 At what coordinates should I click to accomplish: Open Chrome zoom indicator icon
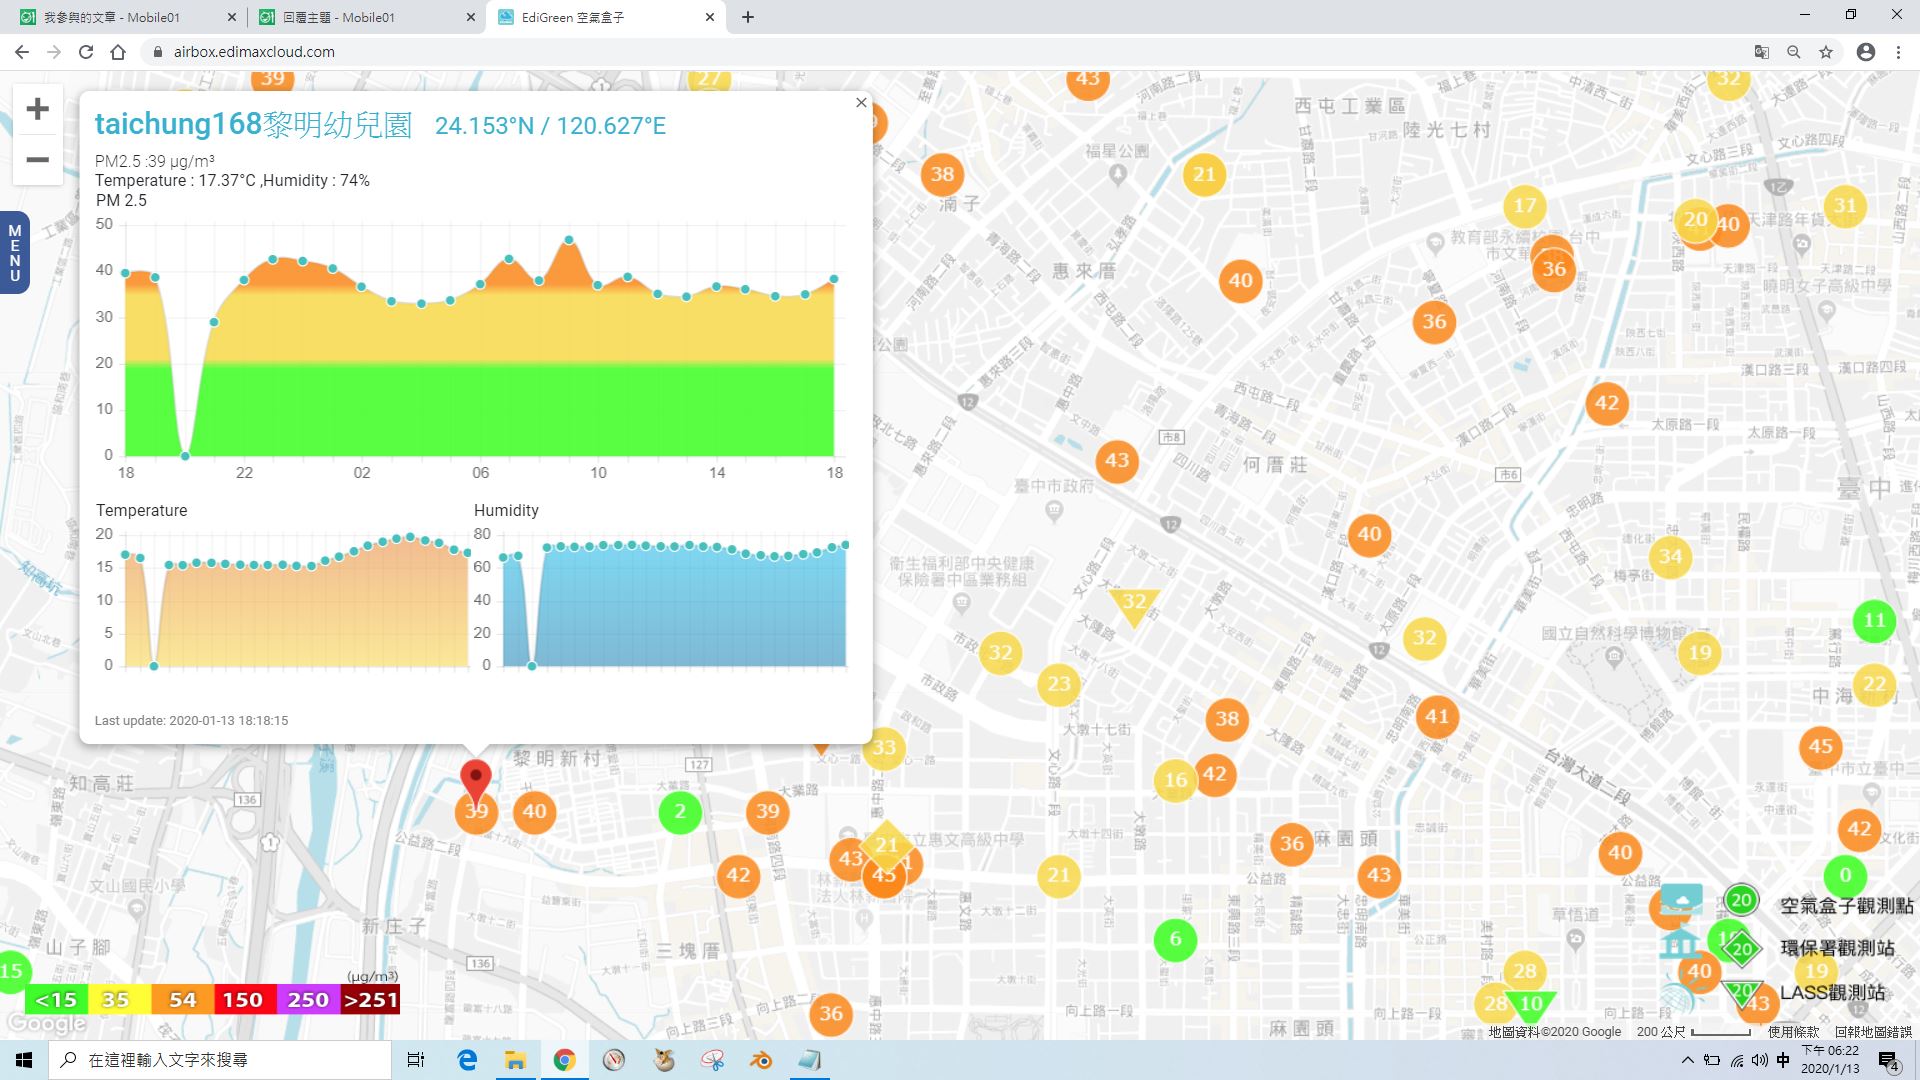1794,52
